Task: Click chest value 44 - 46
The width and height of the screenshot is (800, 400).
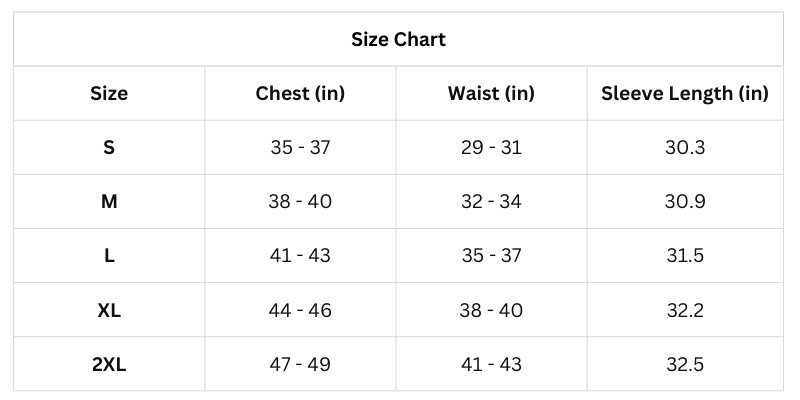Action: 300,310
